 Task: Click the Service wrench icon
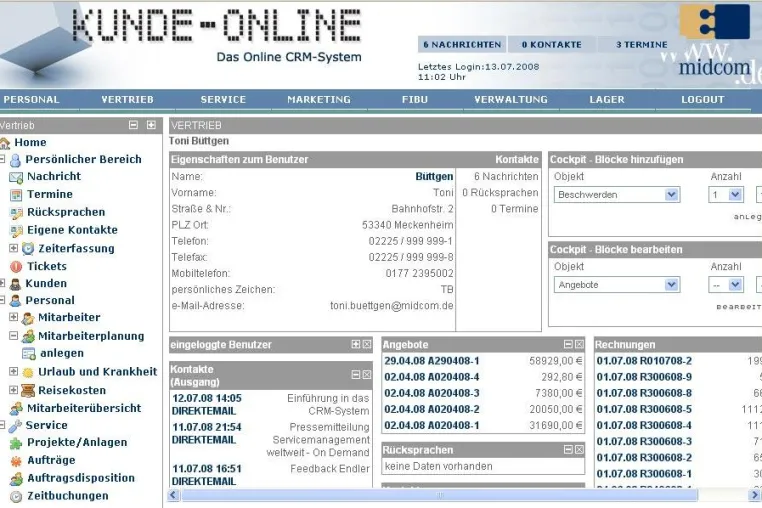(x=15, y=426)
